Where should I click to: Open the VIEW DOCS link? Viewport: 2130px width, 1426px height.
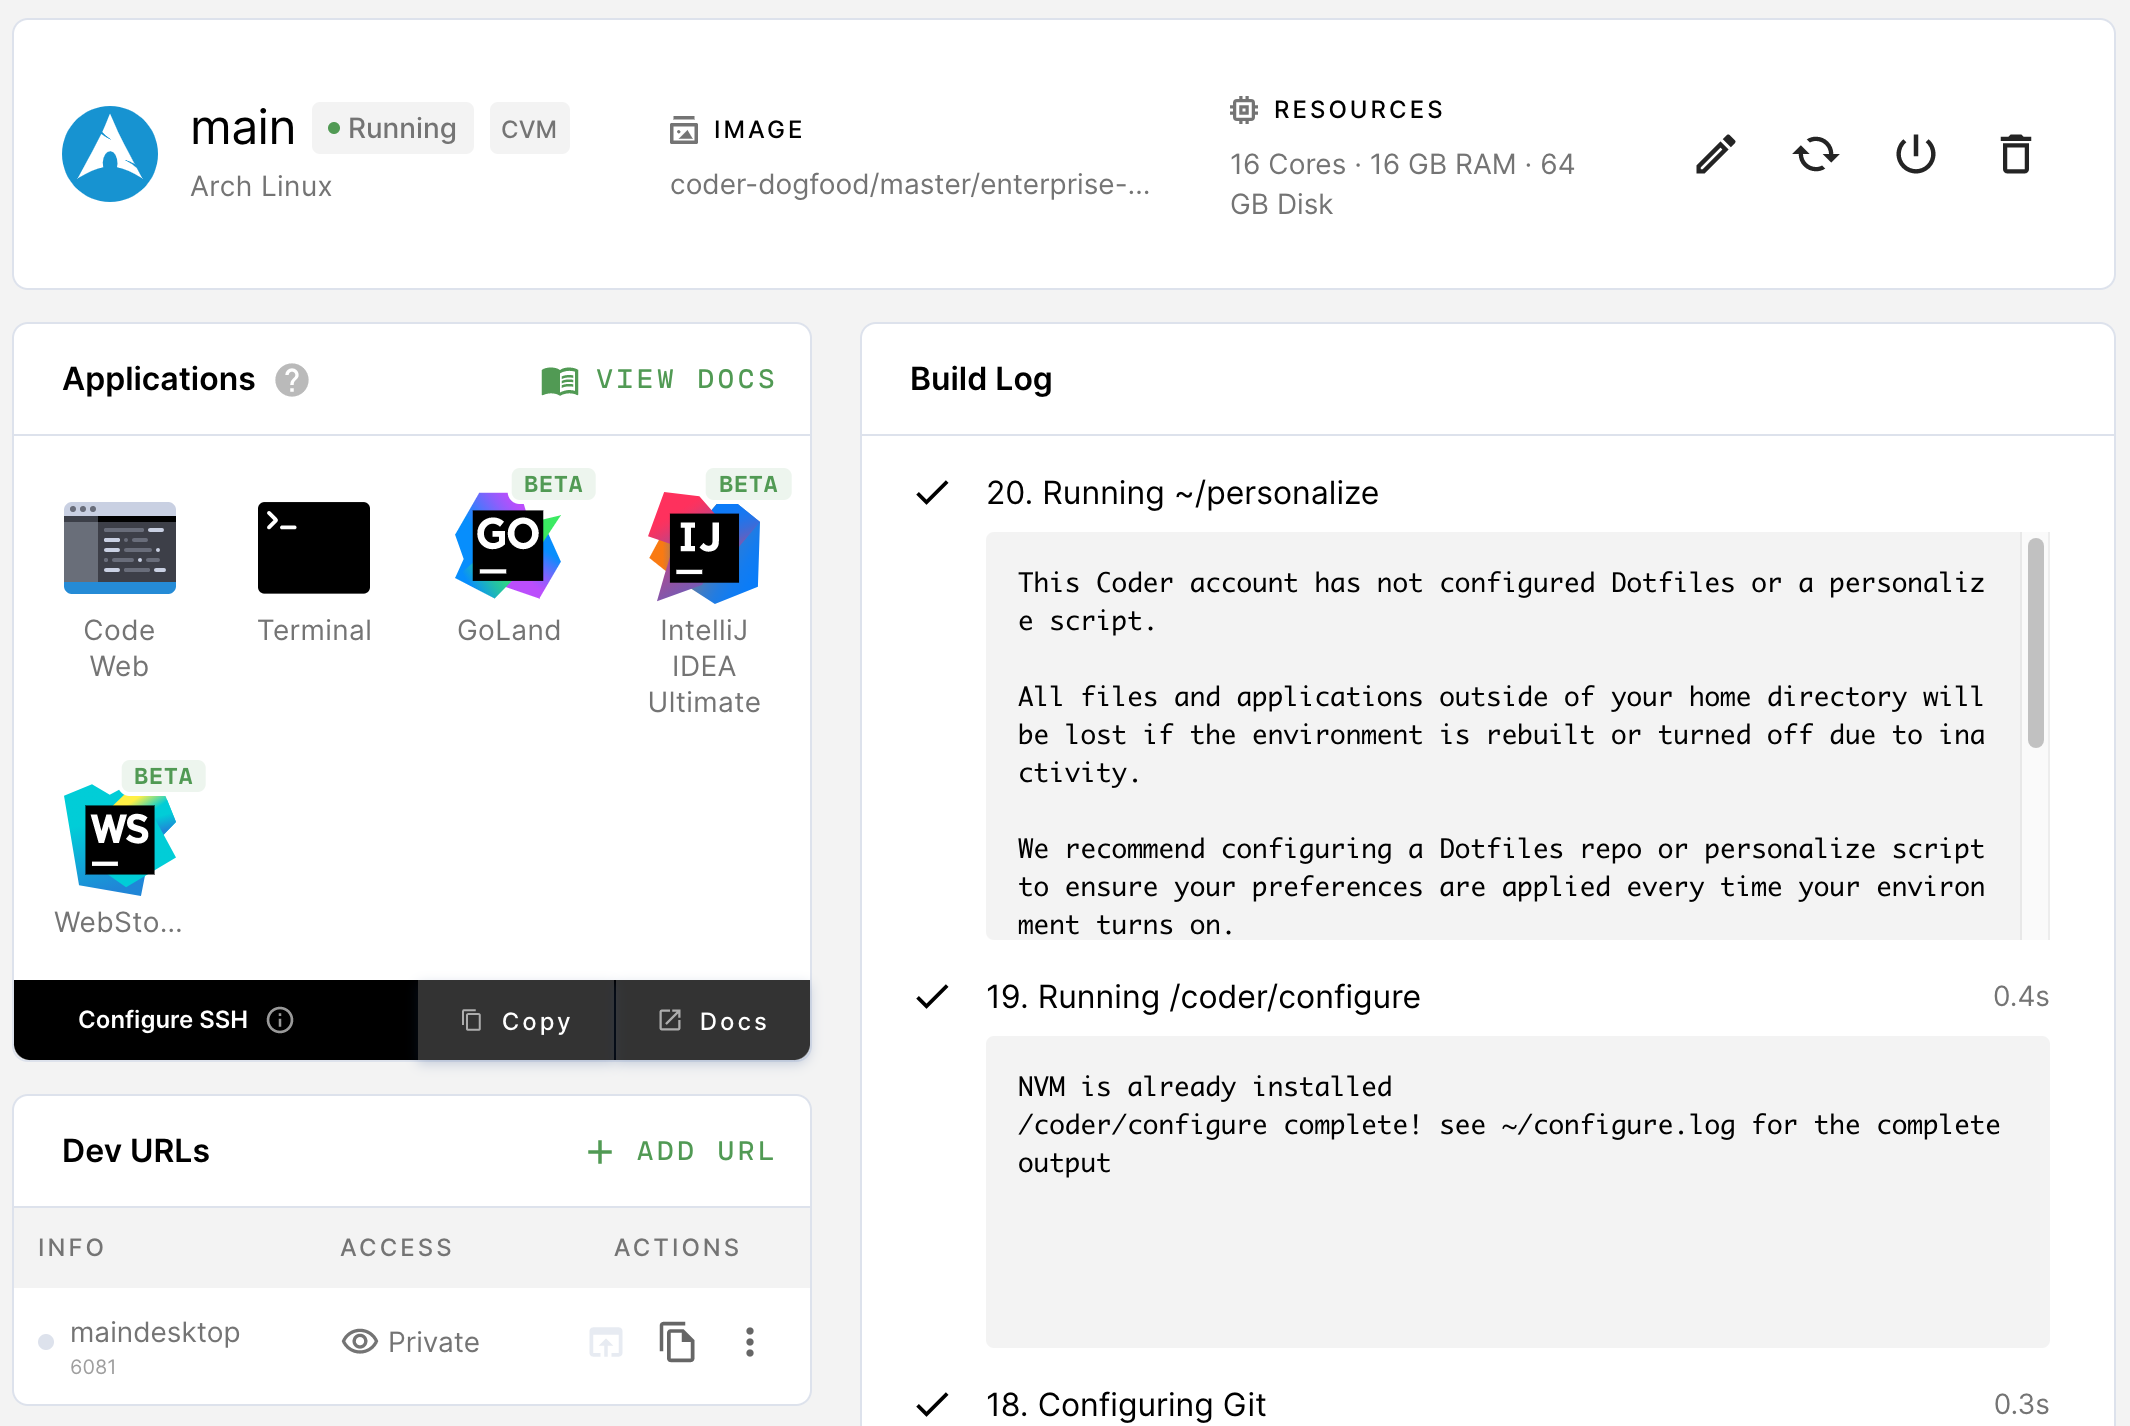click(x=657, y=379)
